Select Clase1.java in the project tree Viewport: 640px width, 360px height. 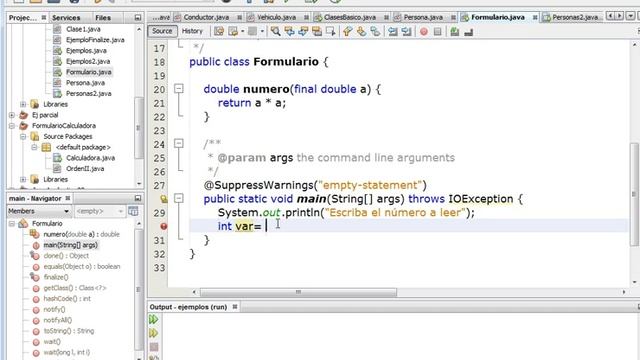coord(83,29)
